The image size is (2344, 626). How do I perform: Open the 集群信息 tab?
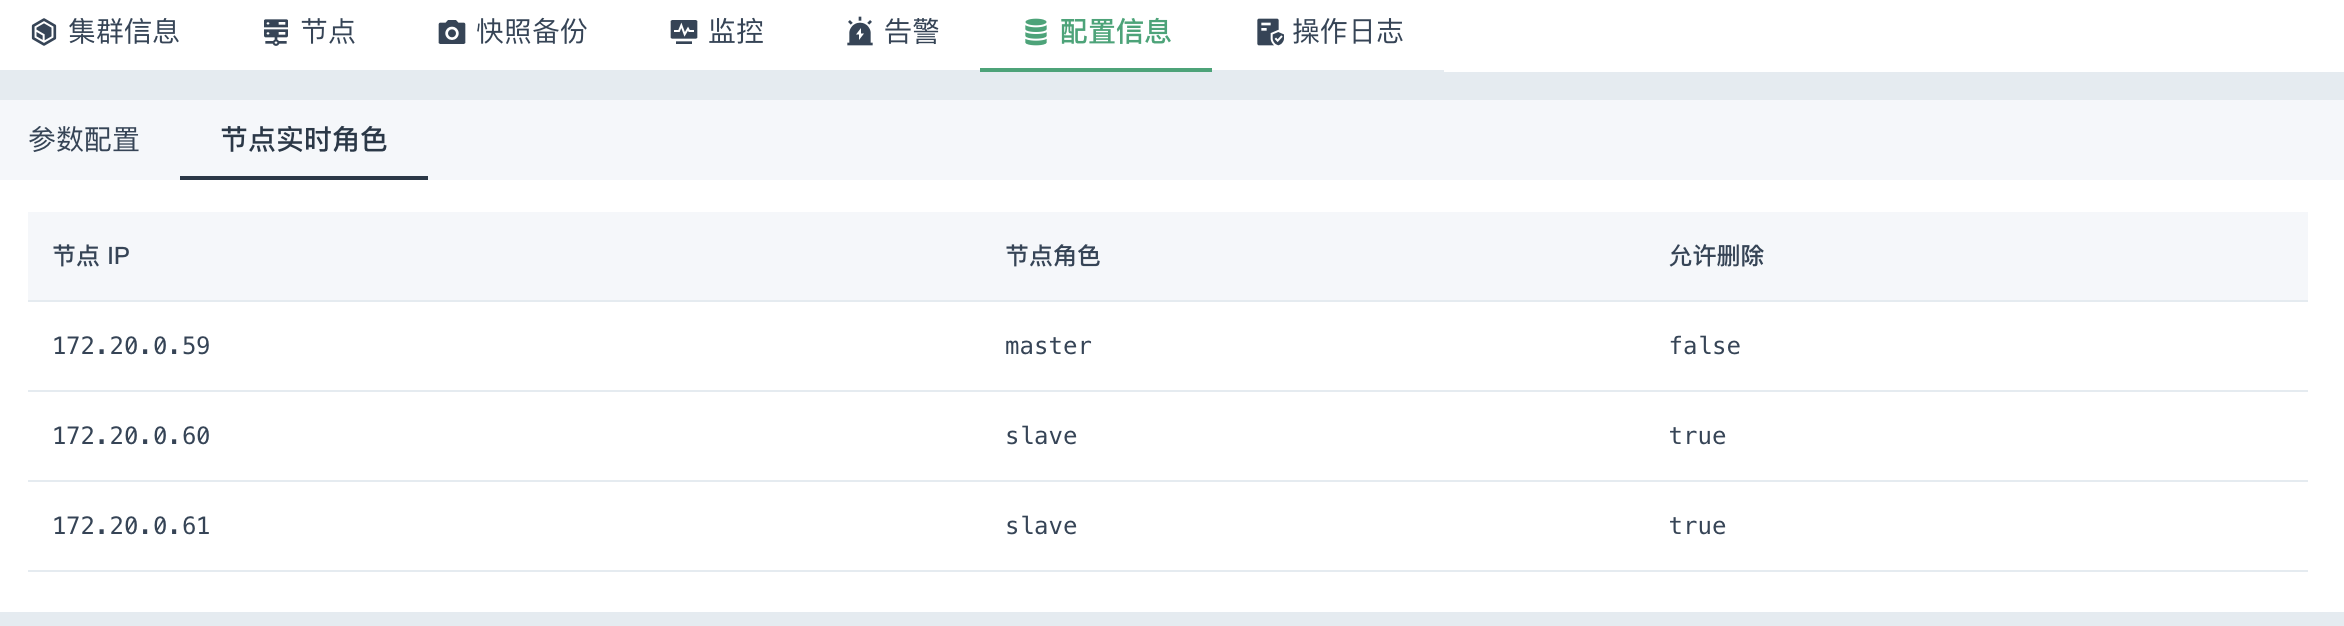pos(123,33)
